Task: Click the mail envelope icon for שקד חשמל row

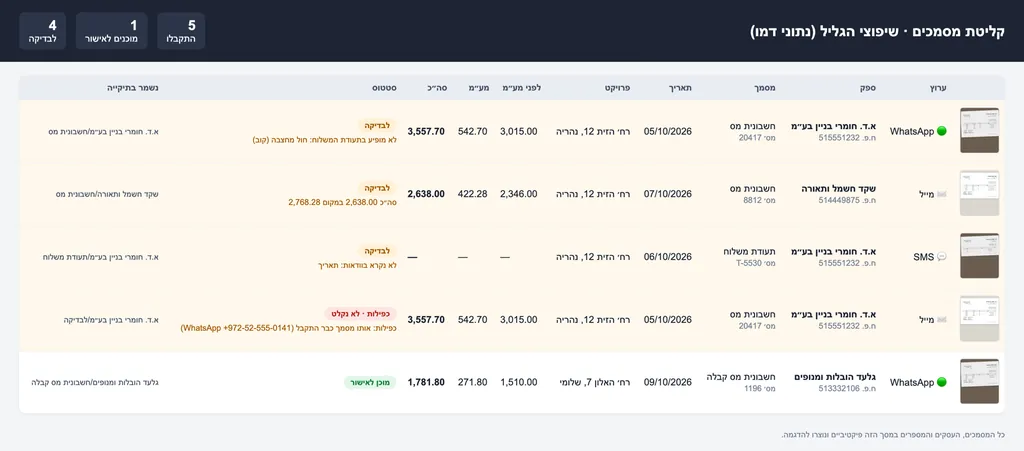Action: click(941, 194)
